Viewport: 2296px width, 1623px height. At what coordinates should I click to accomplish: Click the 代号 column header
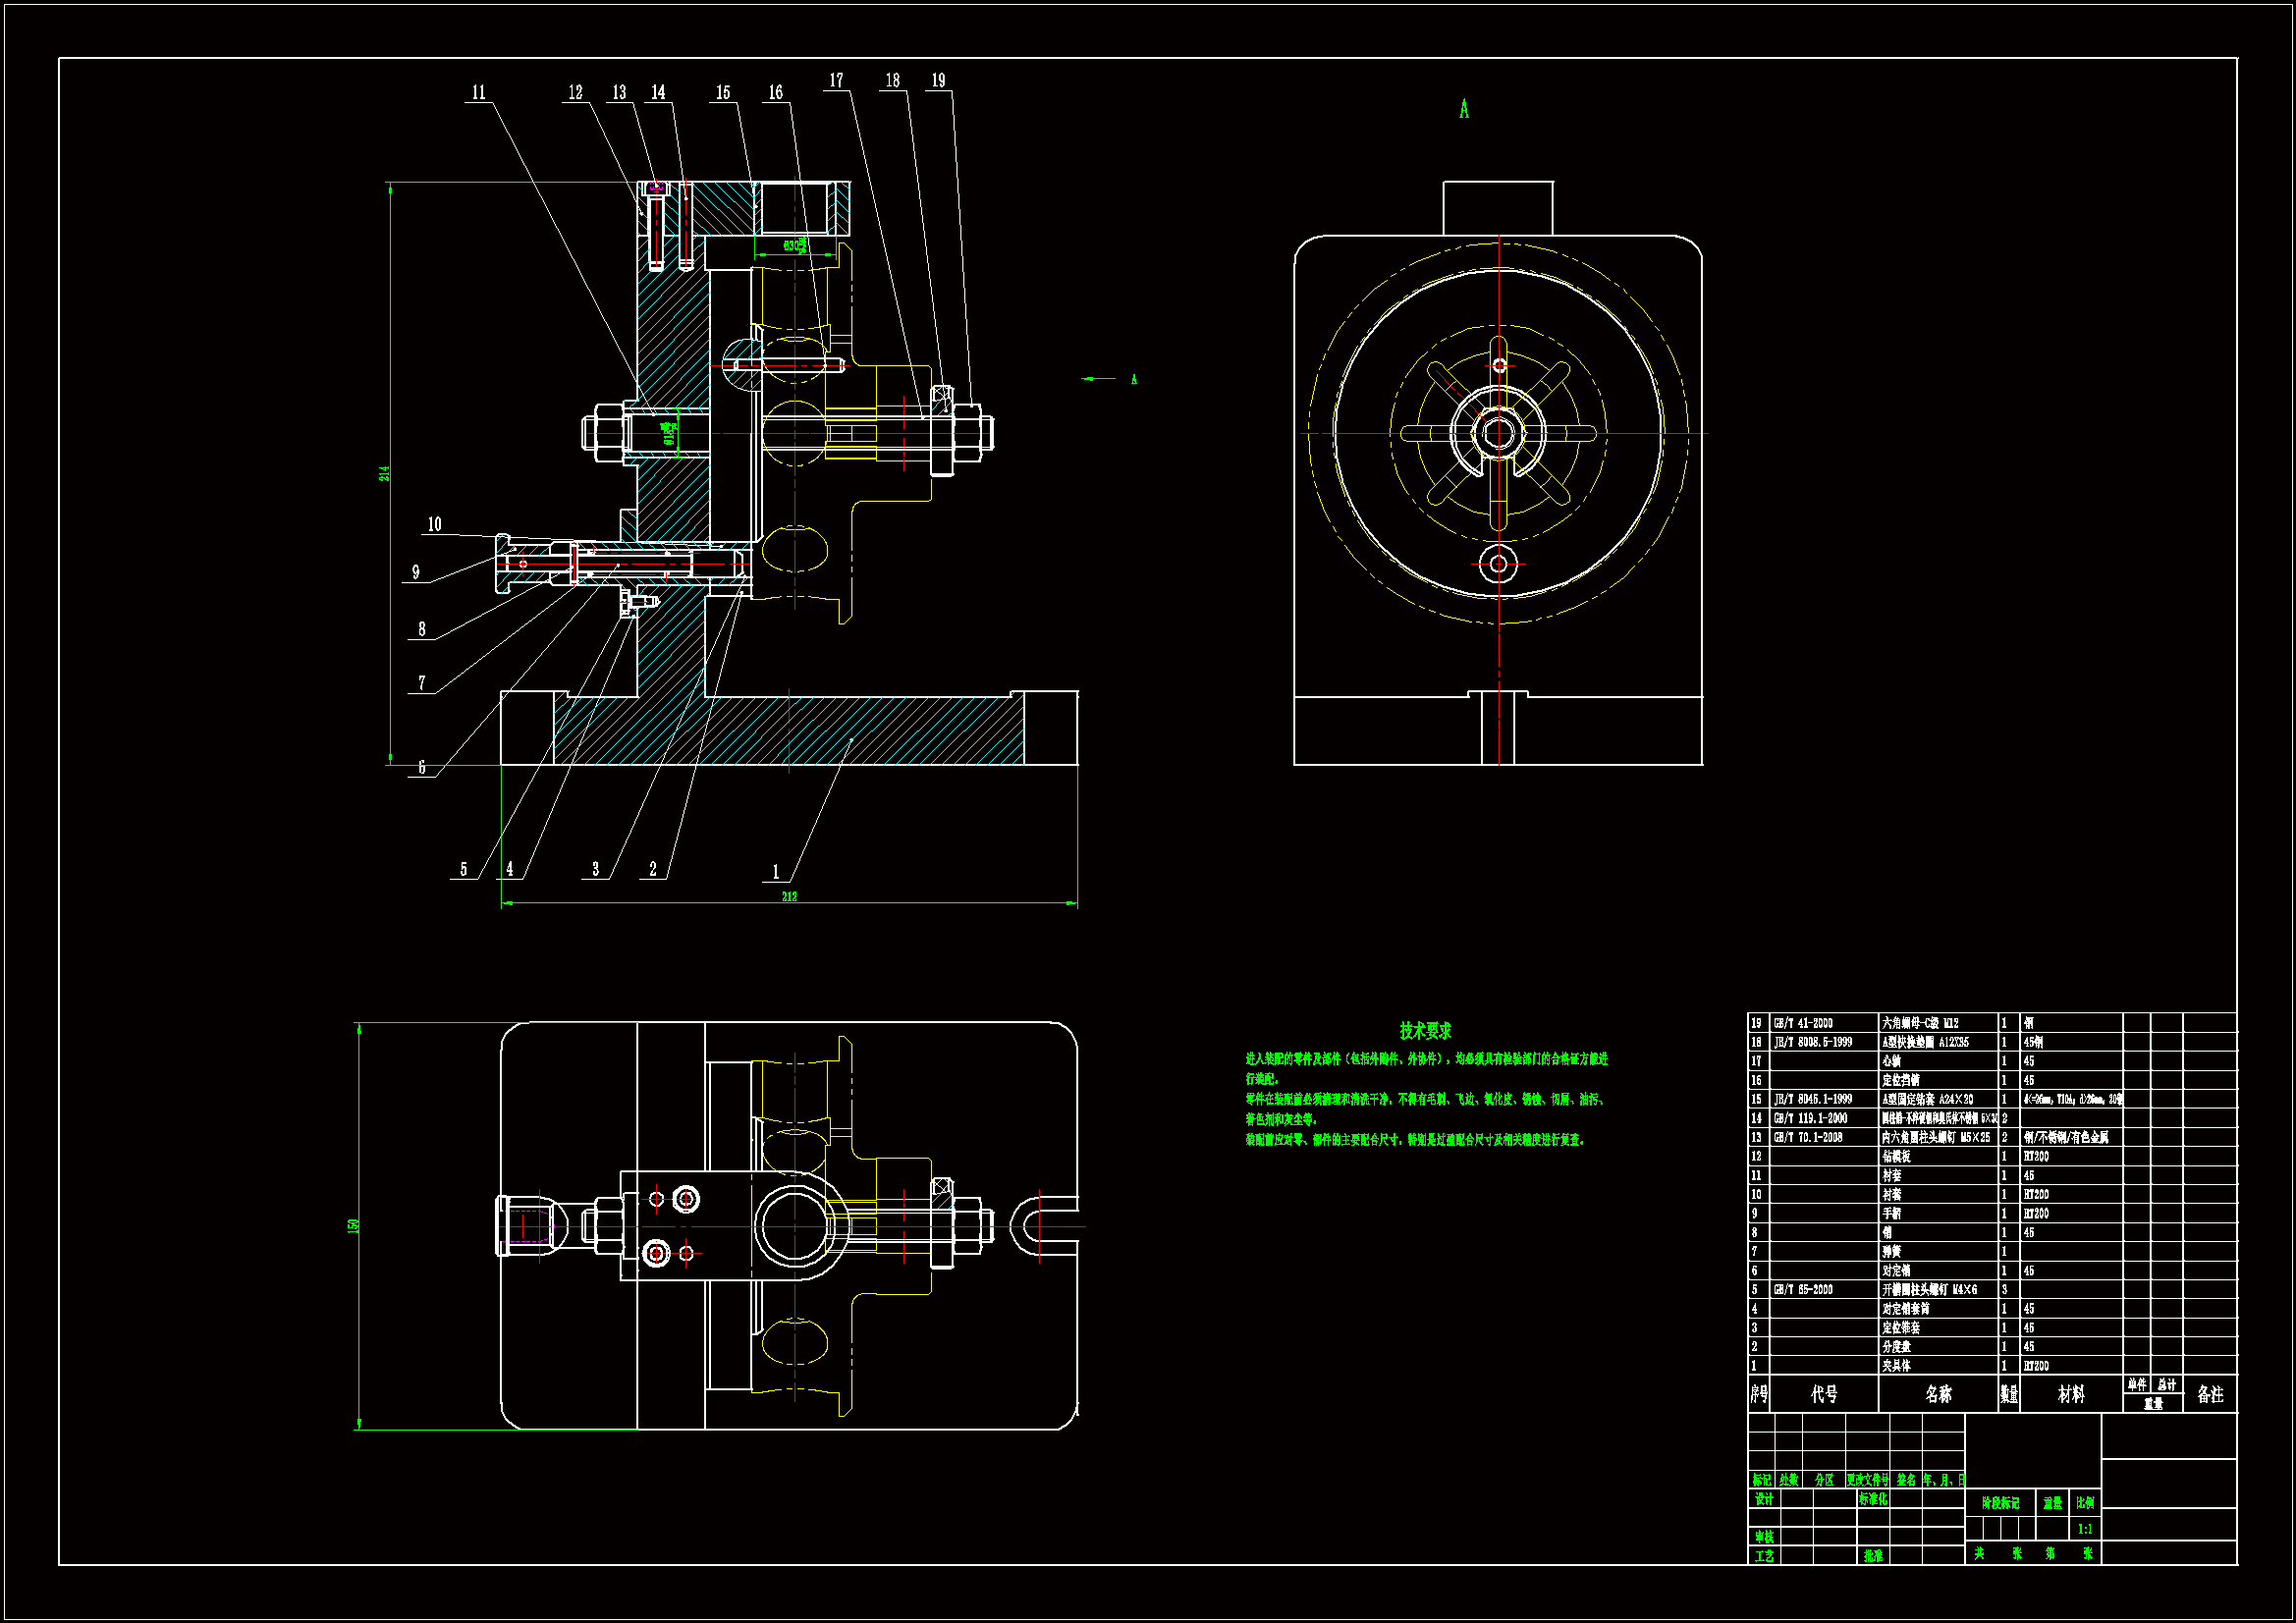[1824, 1394]
